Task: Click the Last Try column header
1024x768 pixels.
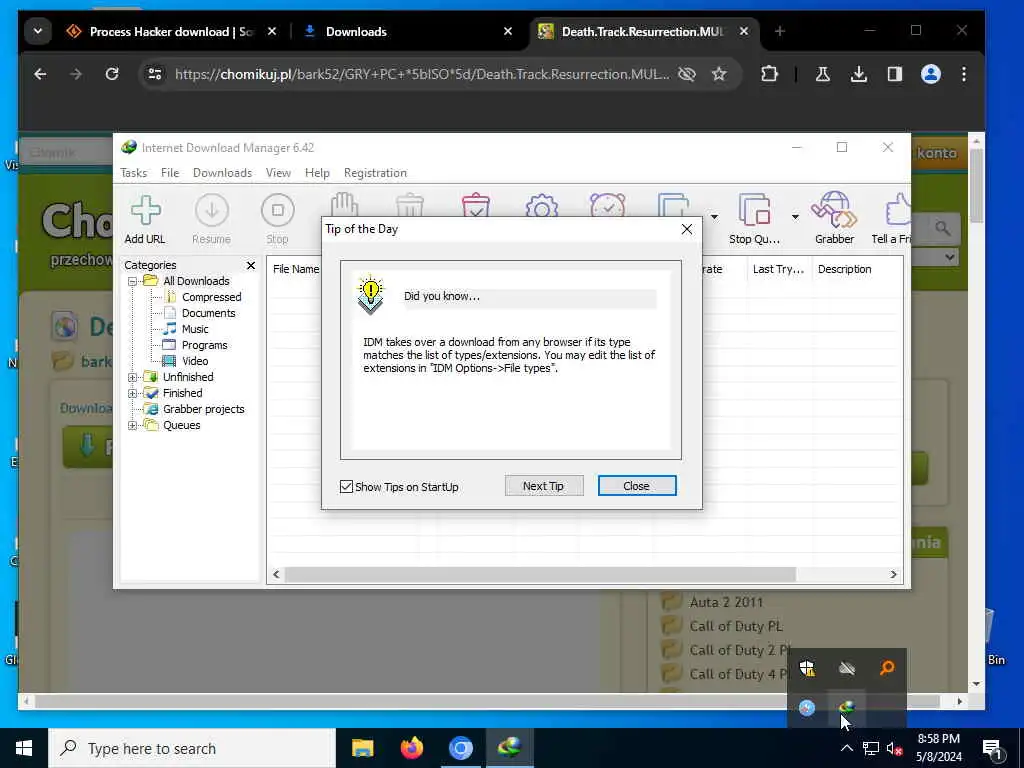Action: [778, 269]
